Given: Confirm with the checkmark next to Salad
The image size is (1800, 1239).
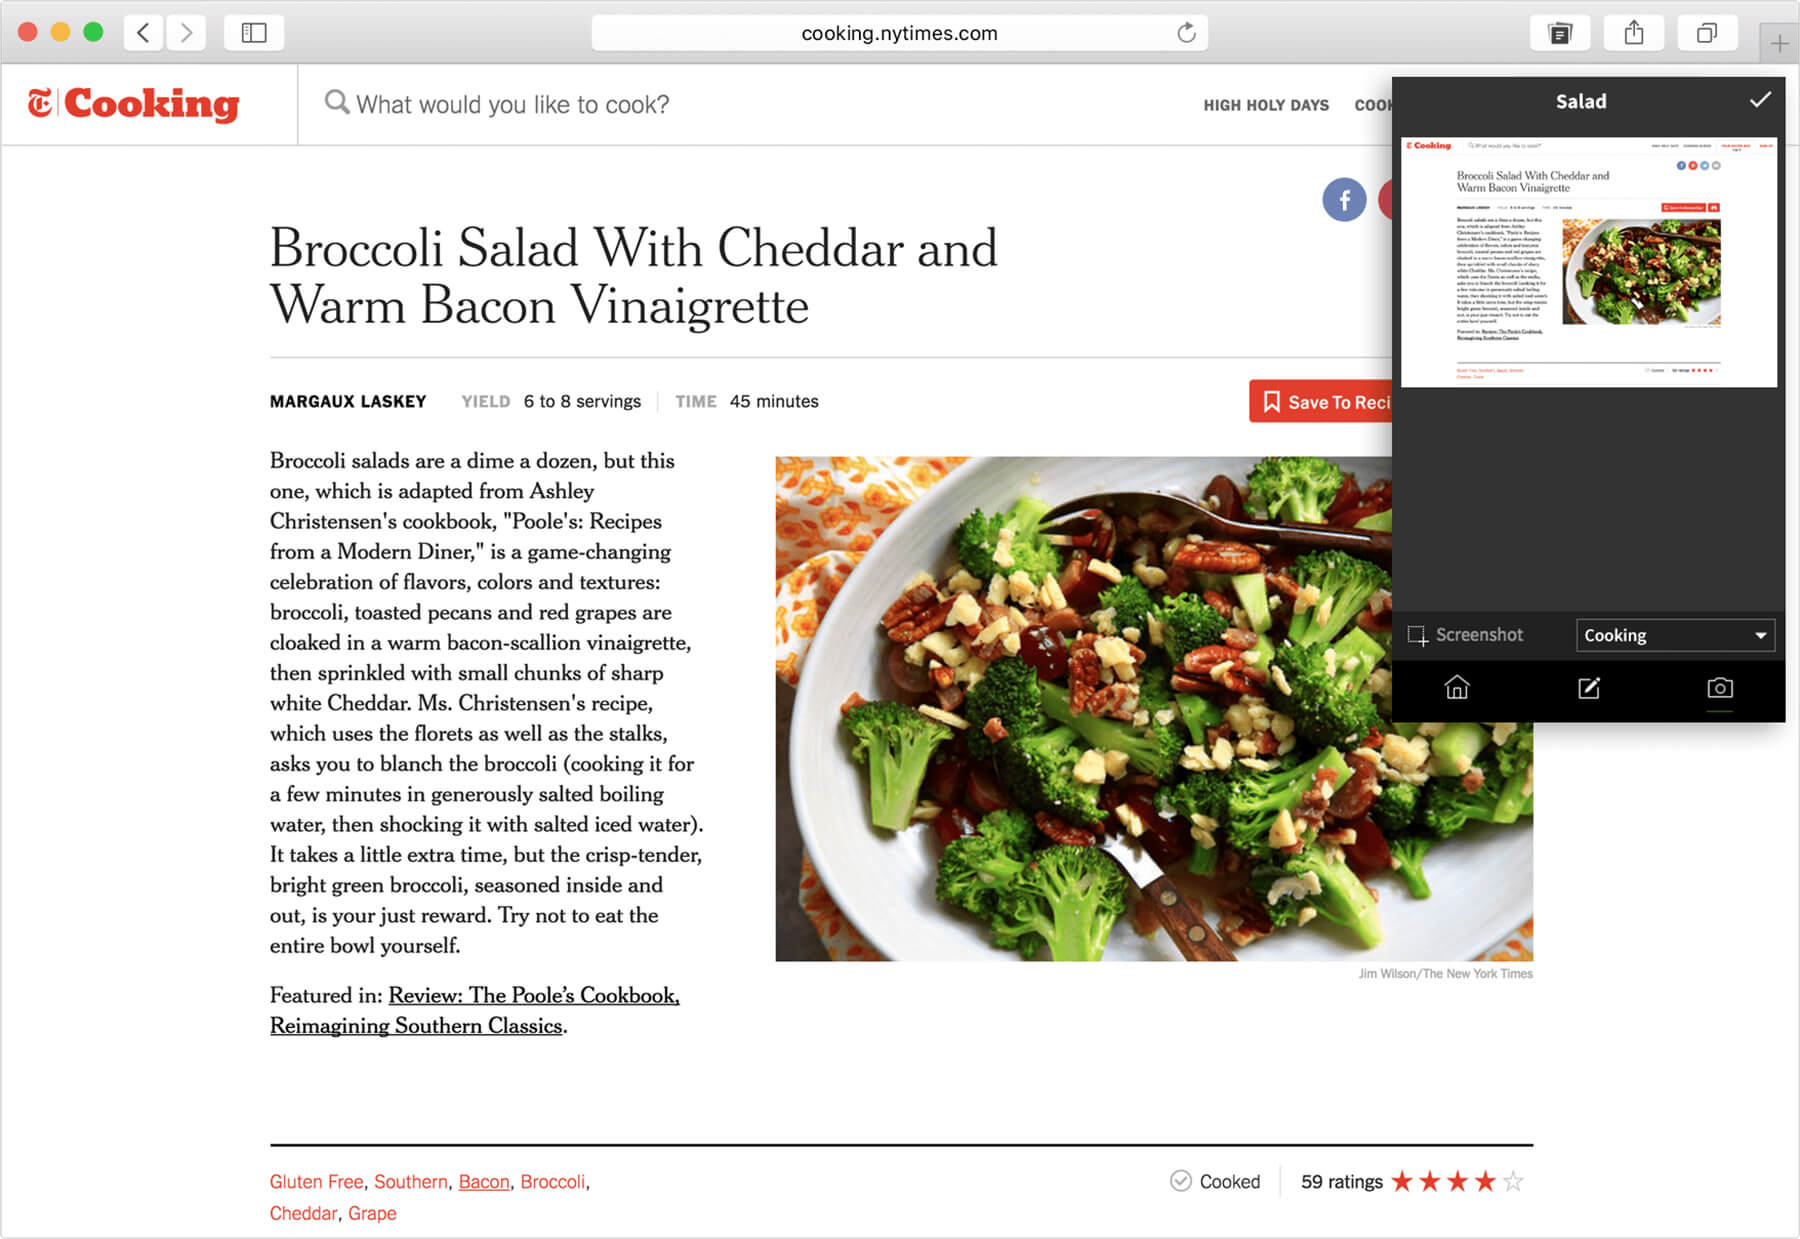Looking at the screenshot, I should (x=1760, y=100).
